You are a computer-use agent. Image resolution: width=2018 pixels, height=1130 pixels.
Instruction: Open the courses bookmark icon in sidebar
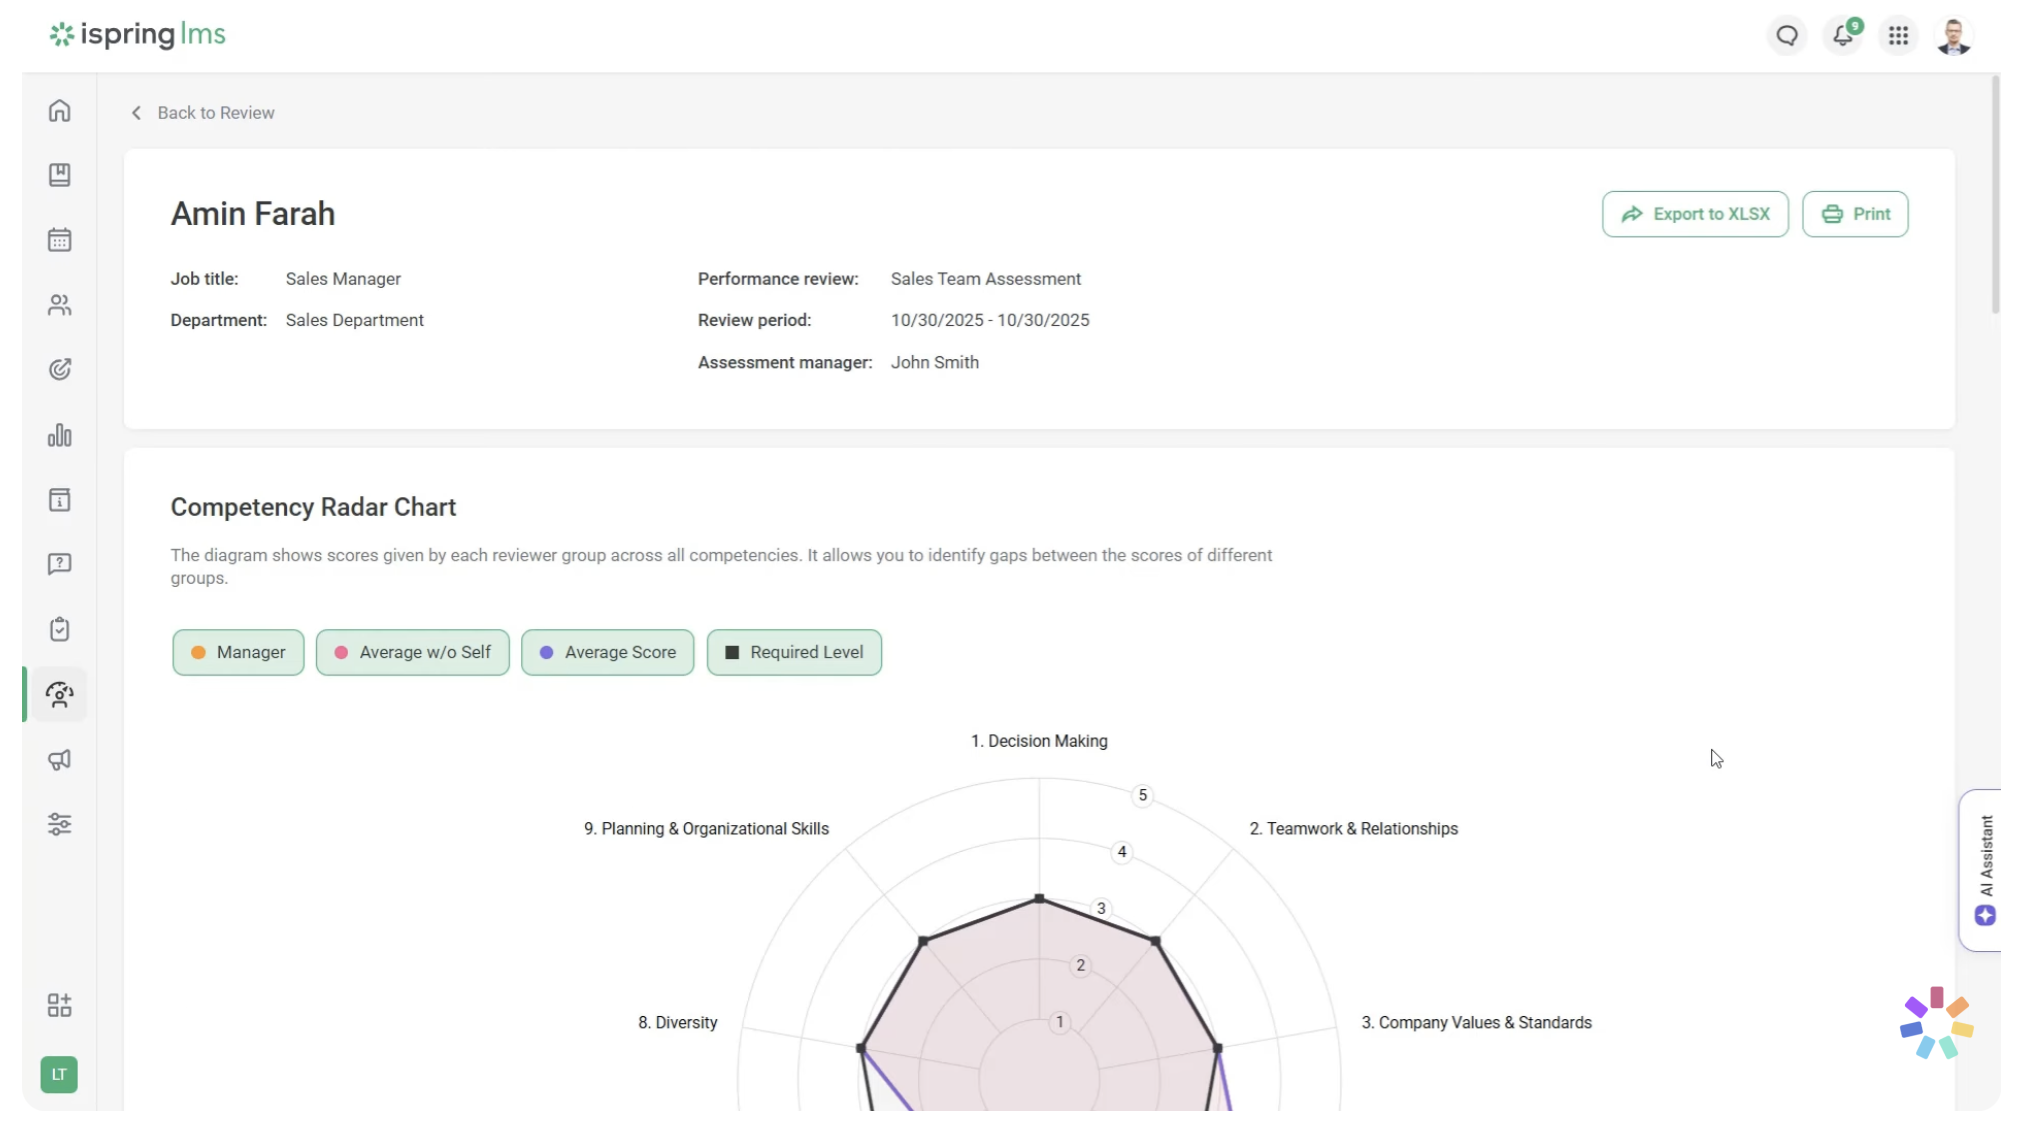point(59,175)
